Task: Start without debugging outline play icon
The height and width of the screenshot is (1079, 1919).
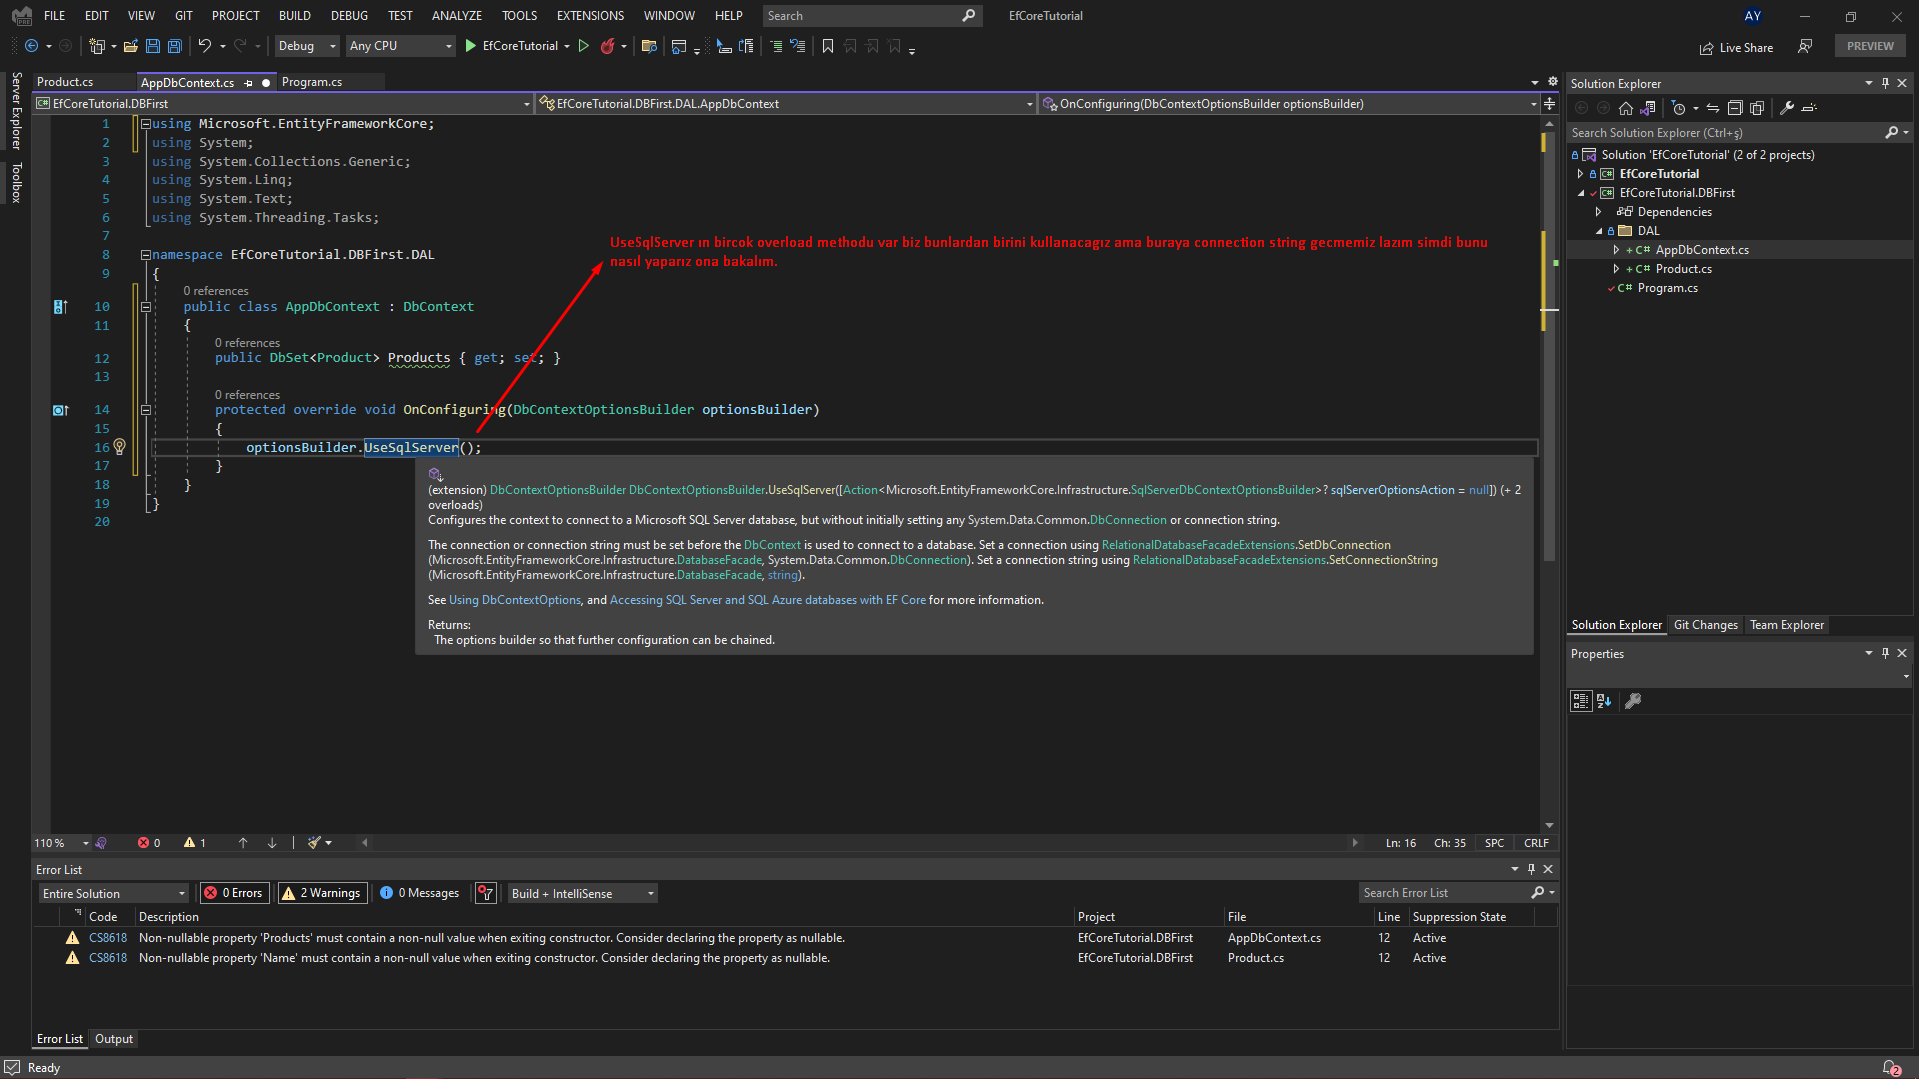Action: (x=584, y=46)
